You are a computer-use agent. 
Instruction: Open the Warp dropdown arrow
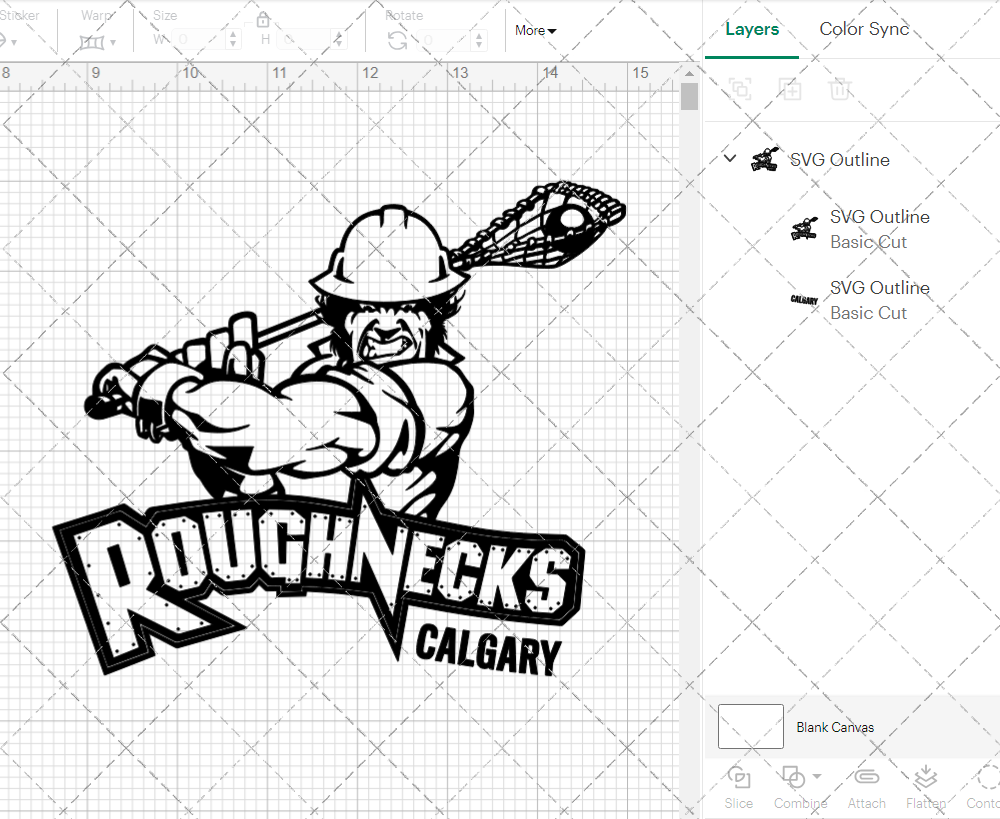[115, 42]
